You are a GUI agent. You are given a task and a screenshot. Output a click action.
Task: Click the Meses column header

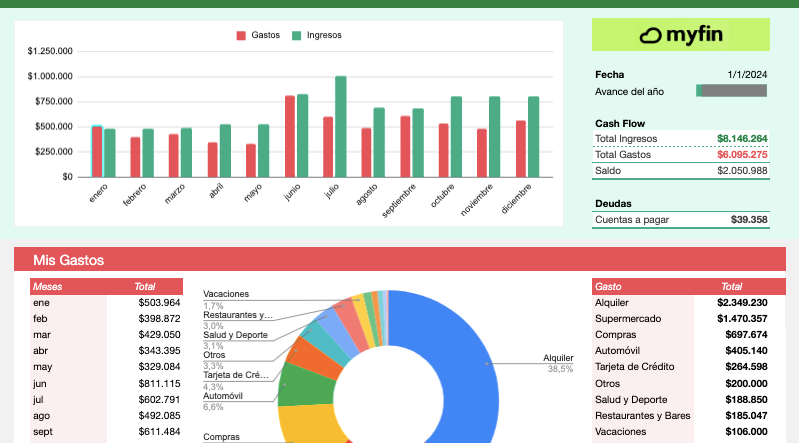click(48, 286)
